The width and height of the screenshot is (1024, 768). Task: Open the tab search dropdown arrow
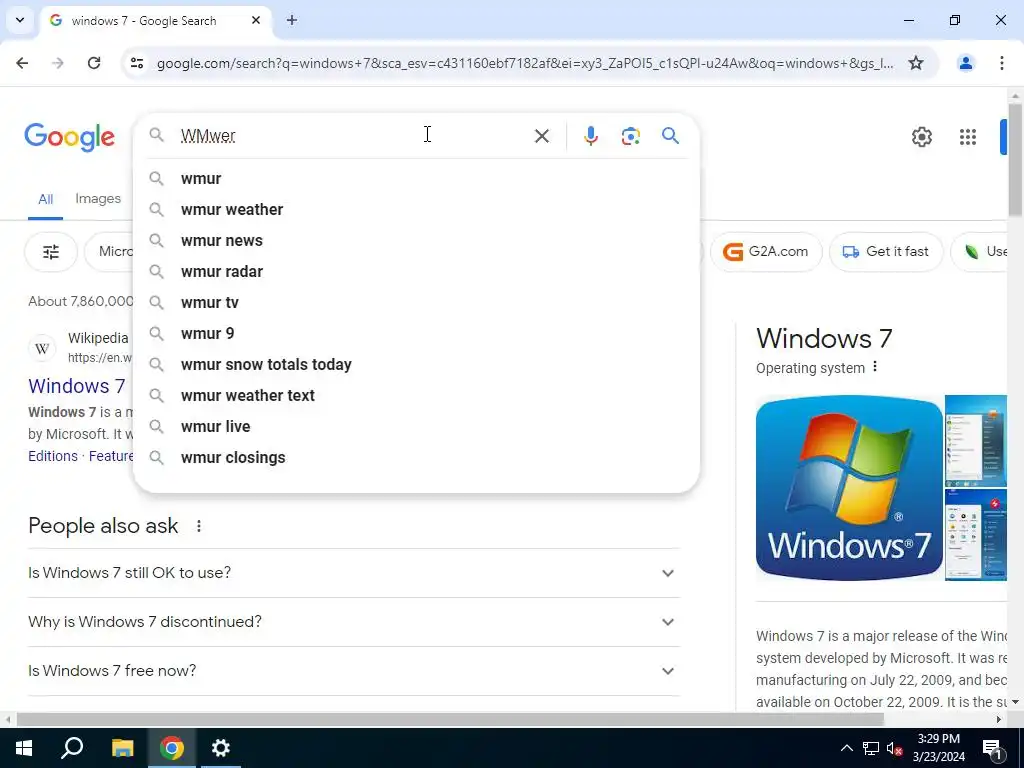[20, 20]
